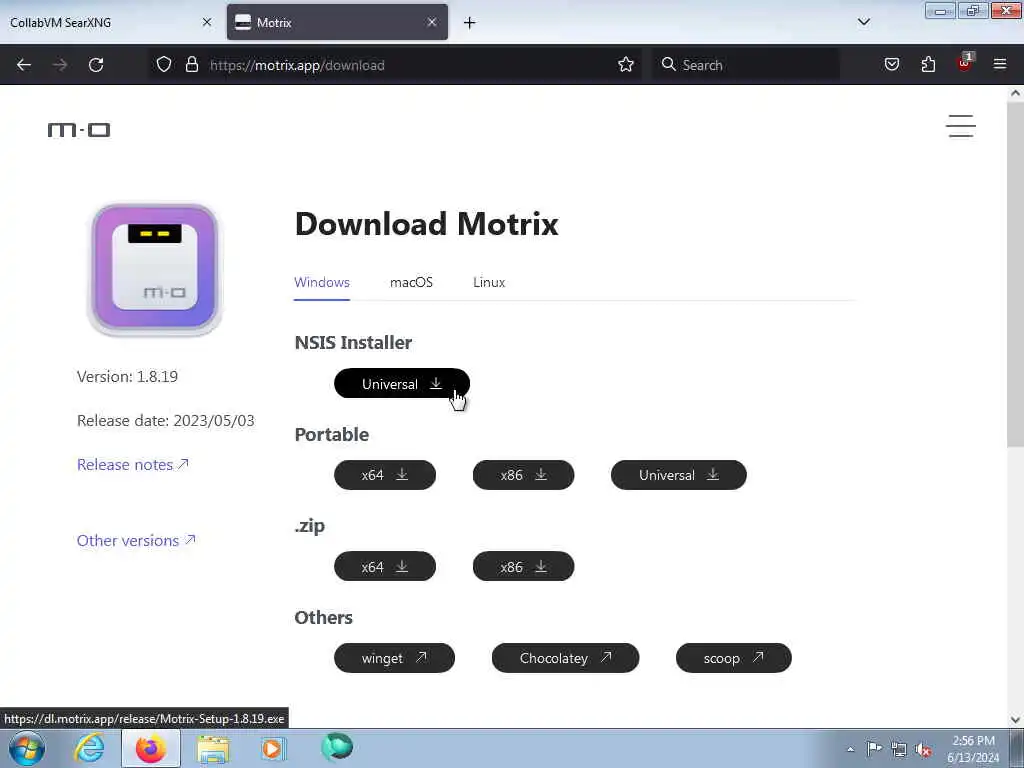Open the Windows Start menu
The width and height of the screenshot is (1024, 768).
pyautogui.click(x=27, y=748)
